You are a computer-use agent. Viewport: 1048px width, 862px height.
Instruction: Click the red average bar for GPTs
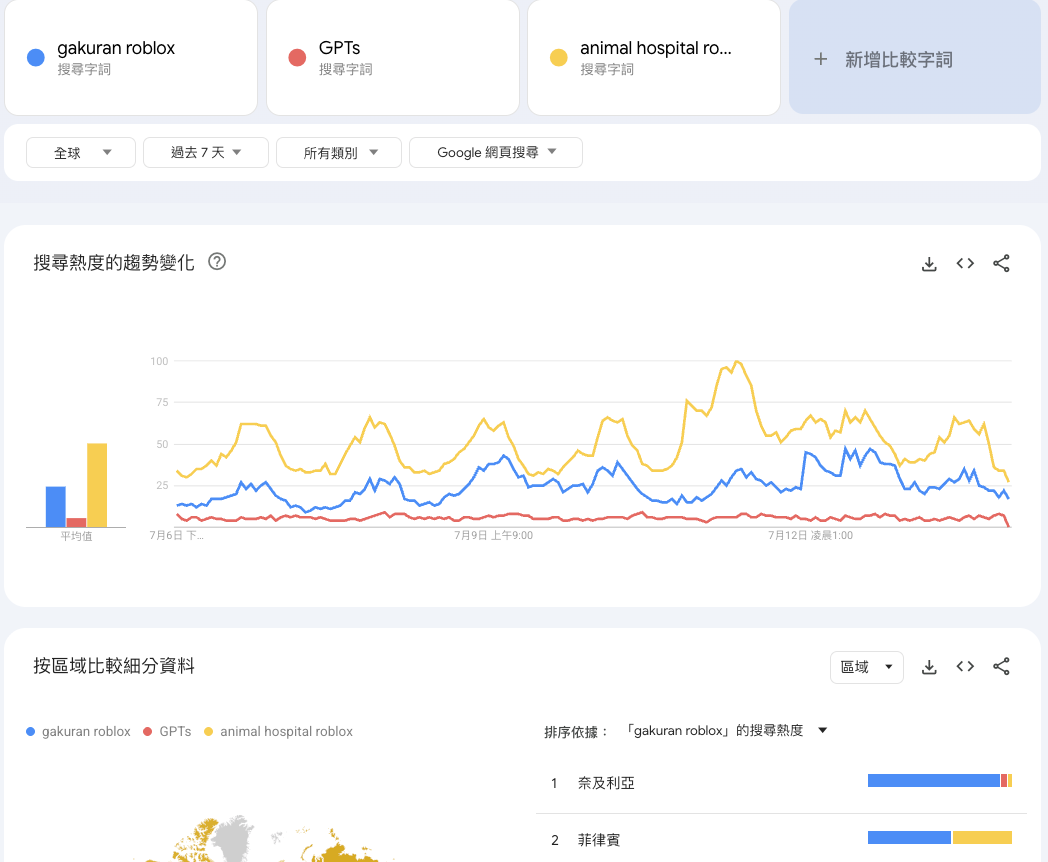[76, 523]
